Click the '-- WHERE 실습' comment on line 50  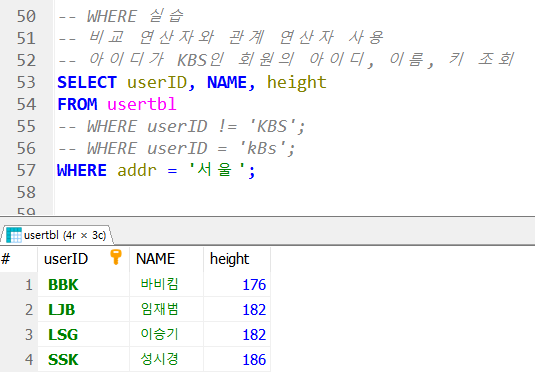pyautogui.click(x=121, y=16)
